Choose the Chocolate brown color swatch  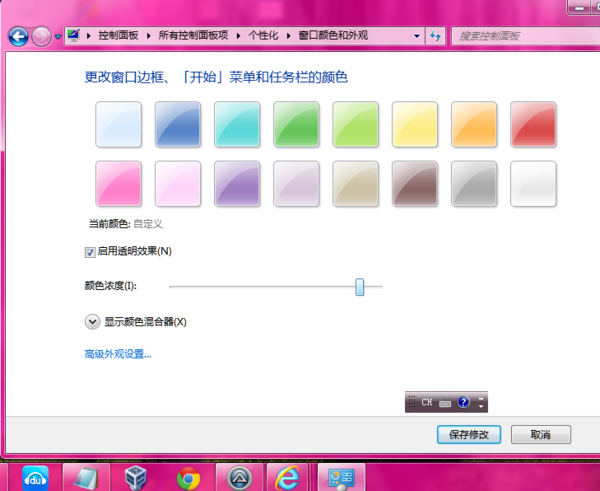coord(415,184)
